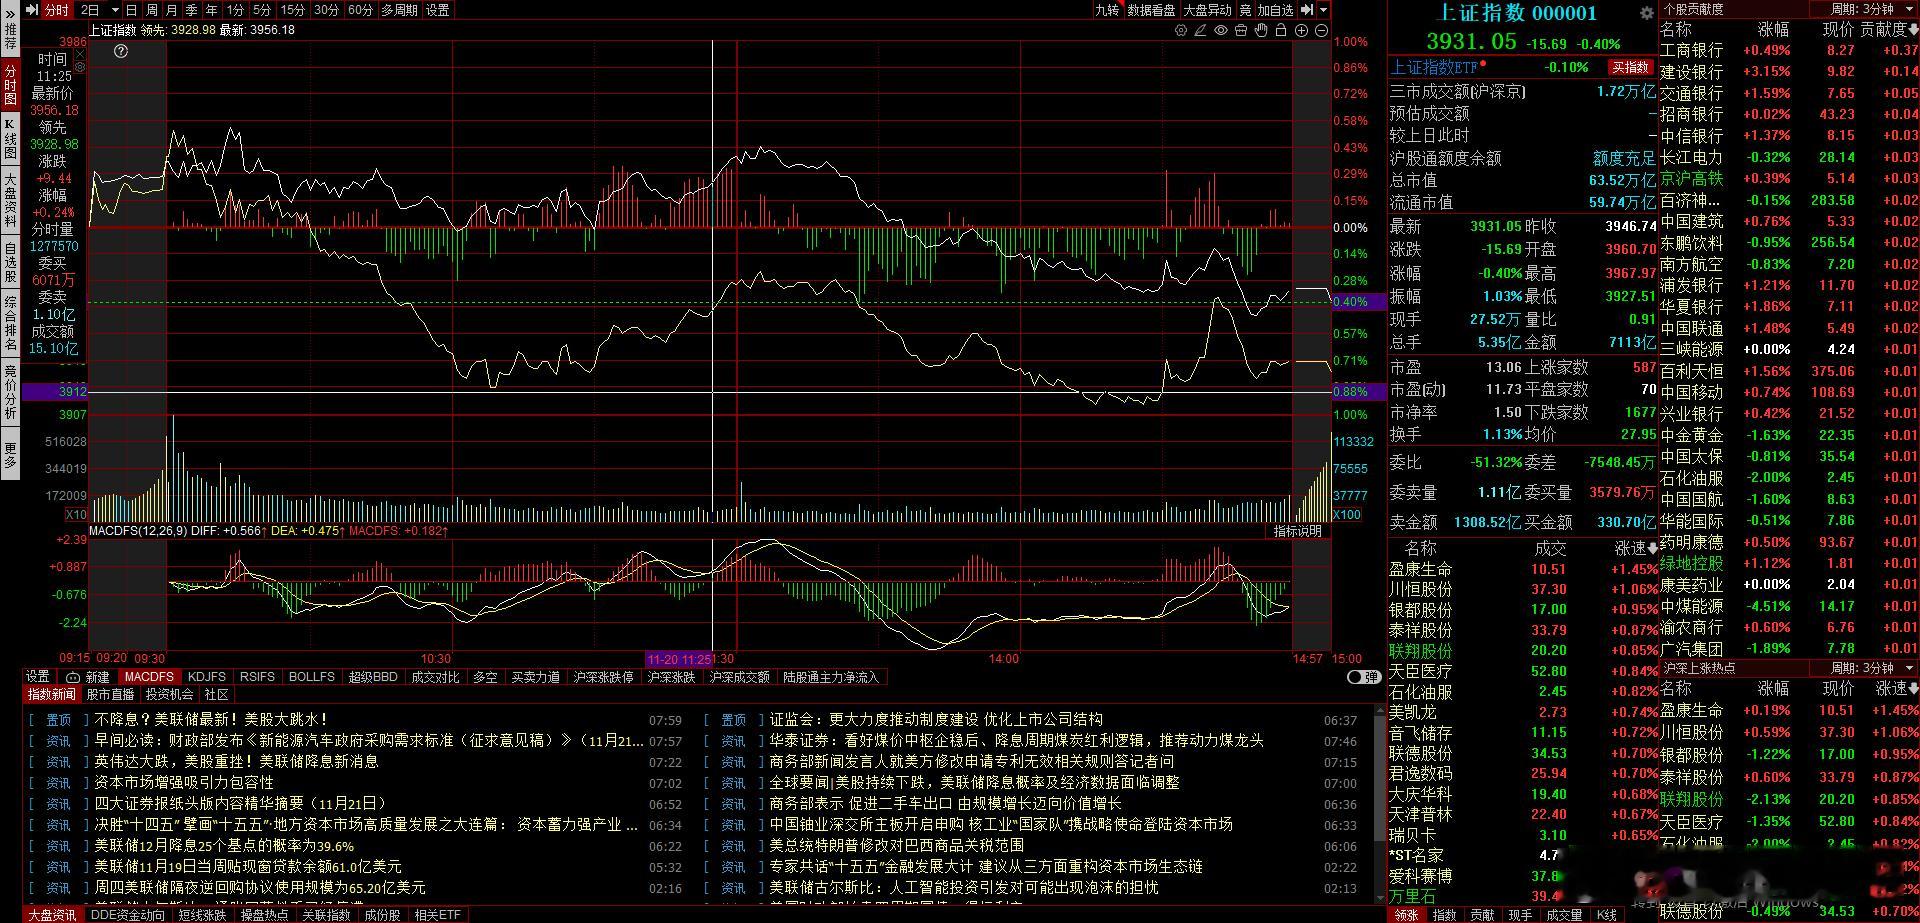
Task: Sort by 贡献度 column header
Action: [x=1888, y=30]
